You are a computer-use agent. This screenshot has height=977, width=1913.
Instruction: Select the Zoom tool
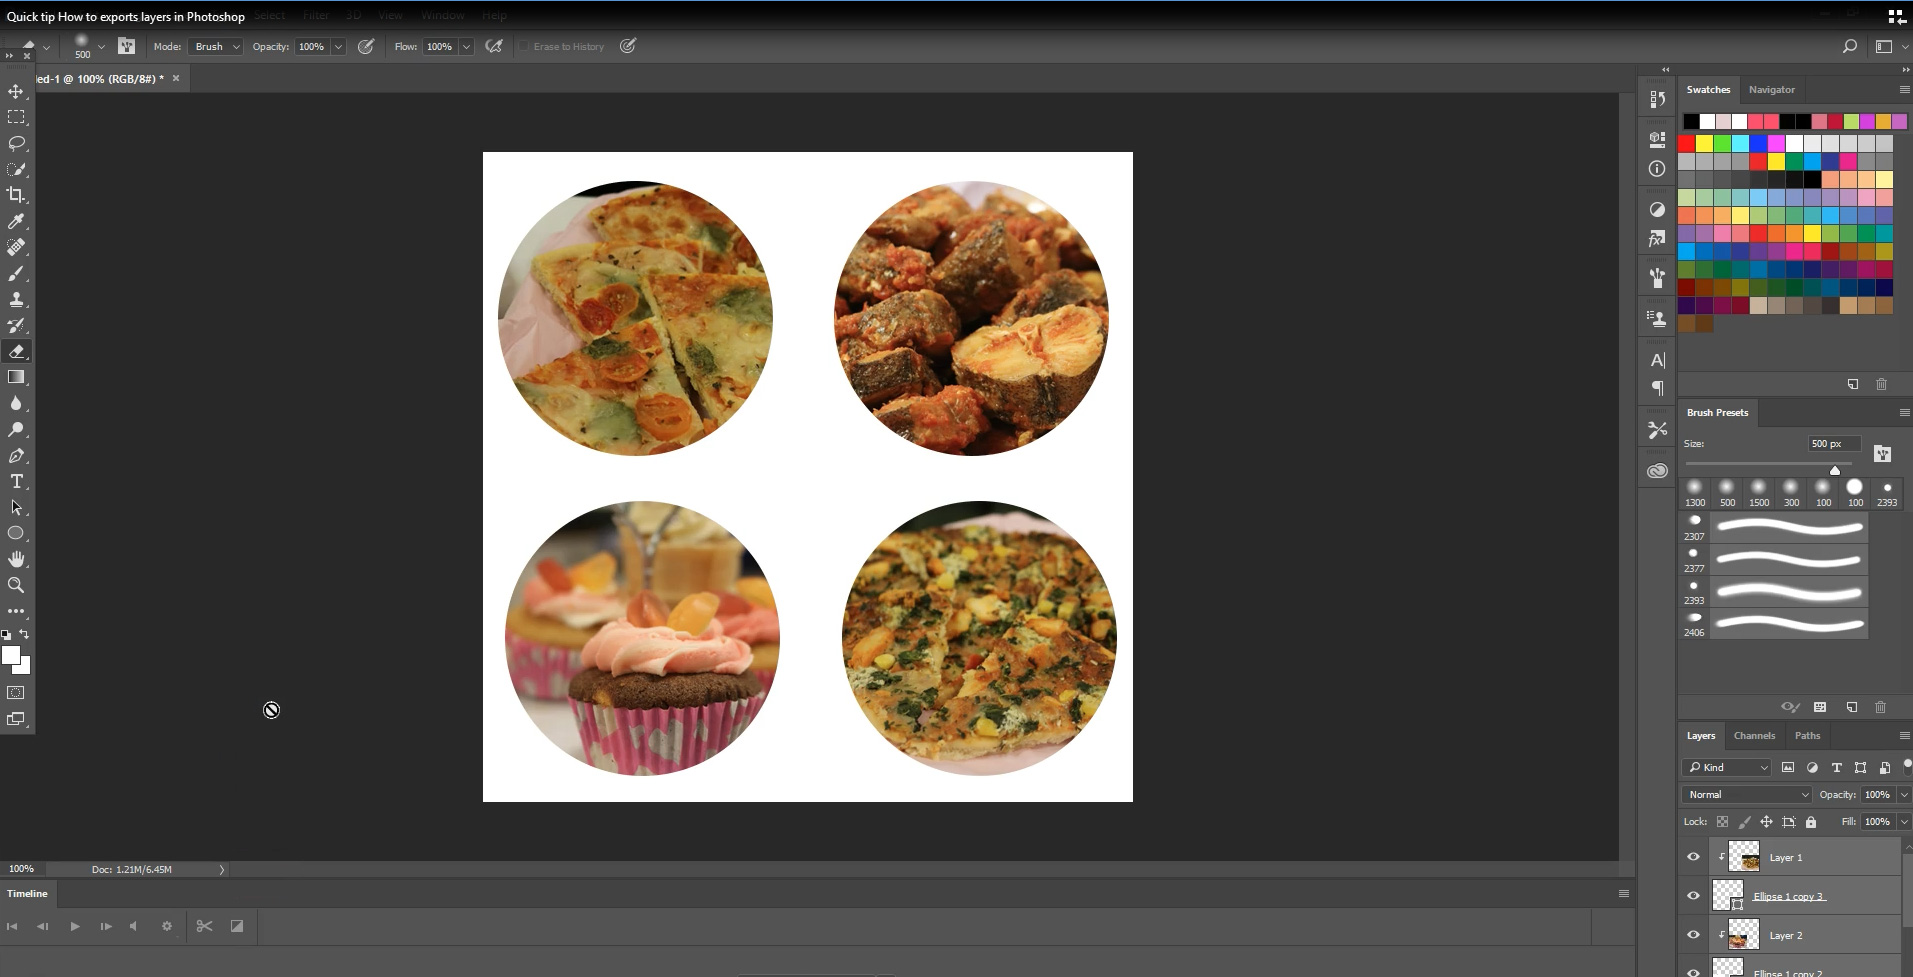click(16, 585)
